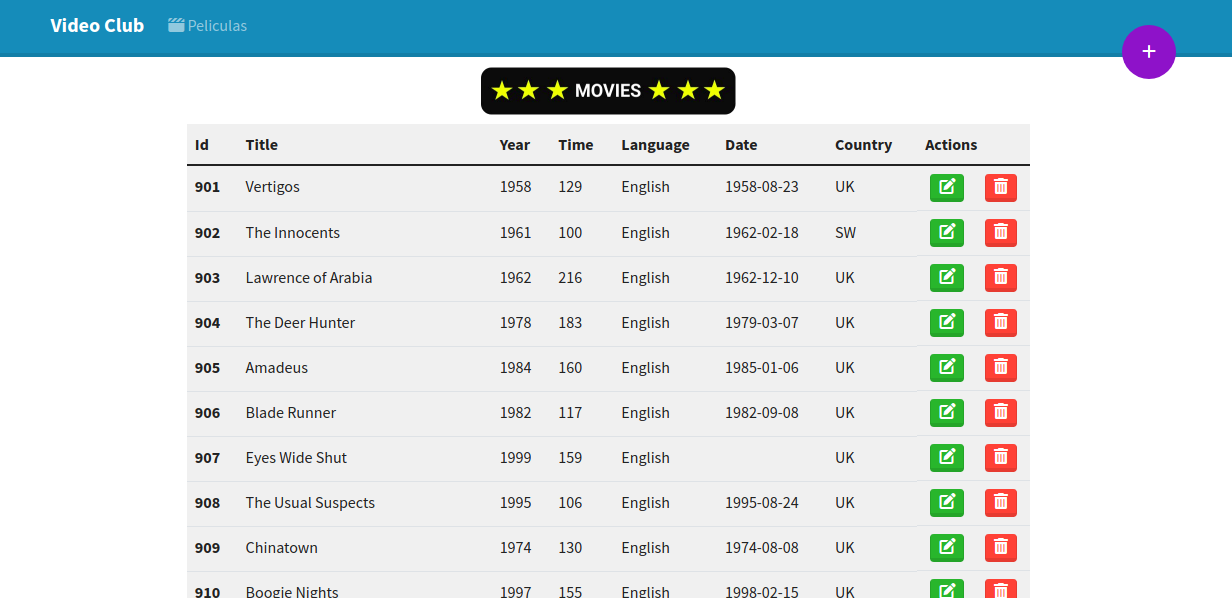This screenshot has height=598, width=1232.
Task: Click date 1958-08-23
Action: (x=762, y=187)
